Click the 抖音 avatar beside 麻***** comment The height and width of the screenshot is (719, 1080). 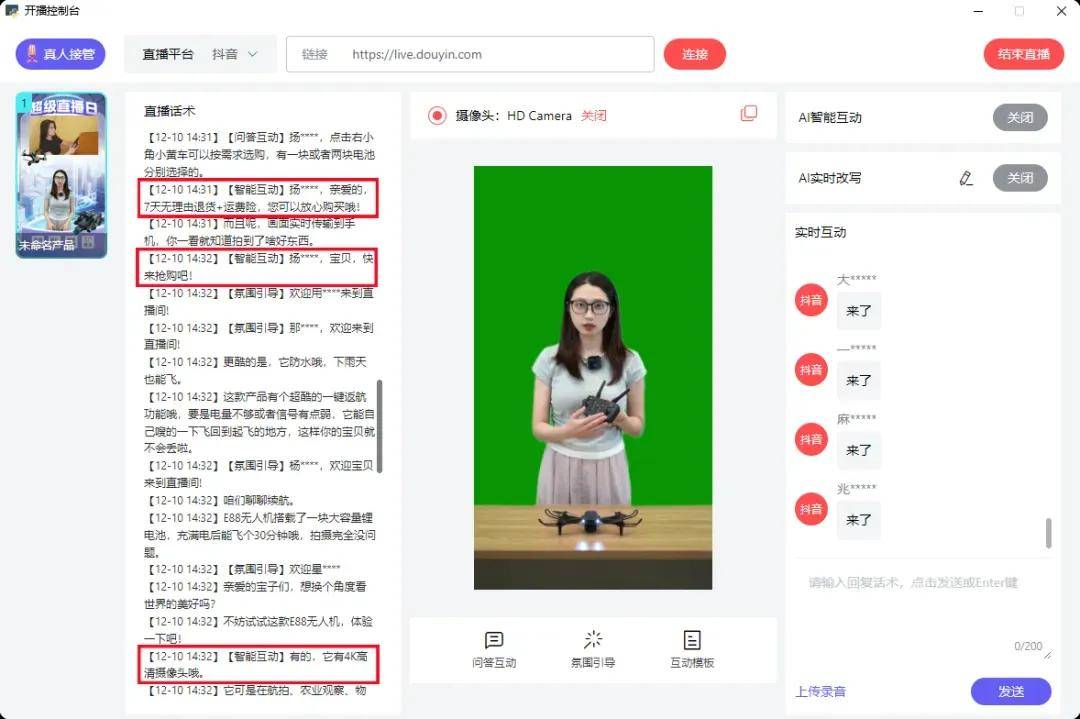[x=811, y=439]
